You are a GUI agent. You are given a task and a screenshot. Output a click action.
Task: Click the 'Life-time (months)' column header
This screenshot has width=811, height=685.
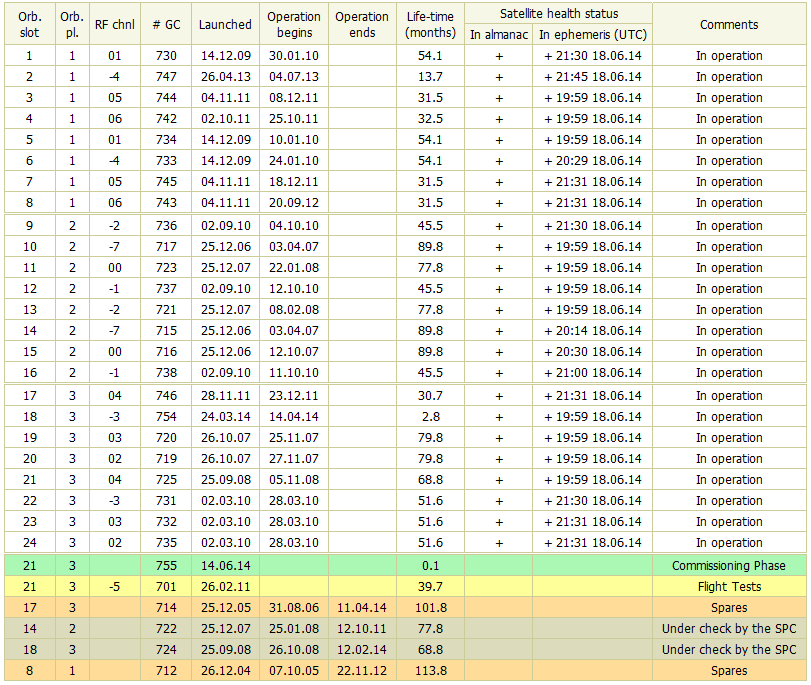431,24
